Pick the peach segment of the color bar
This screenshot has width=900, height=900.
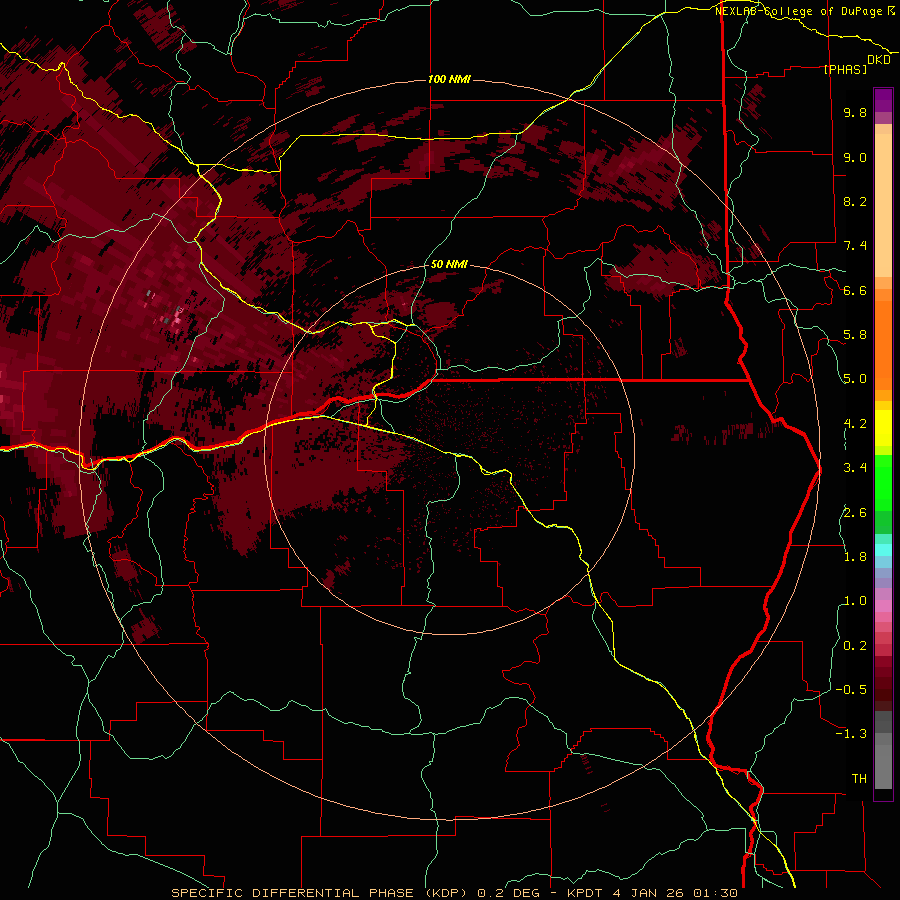click(x=883, y=205)
